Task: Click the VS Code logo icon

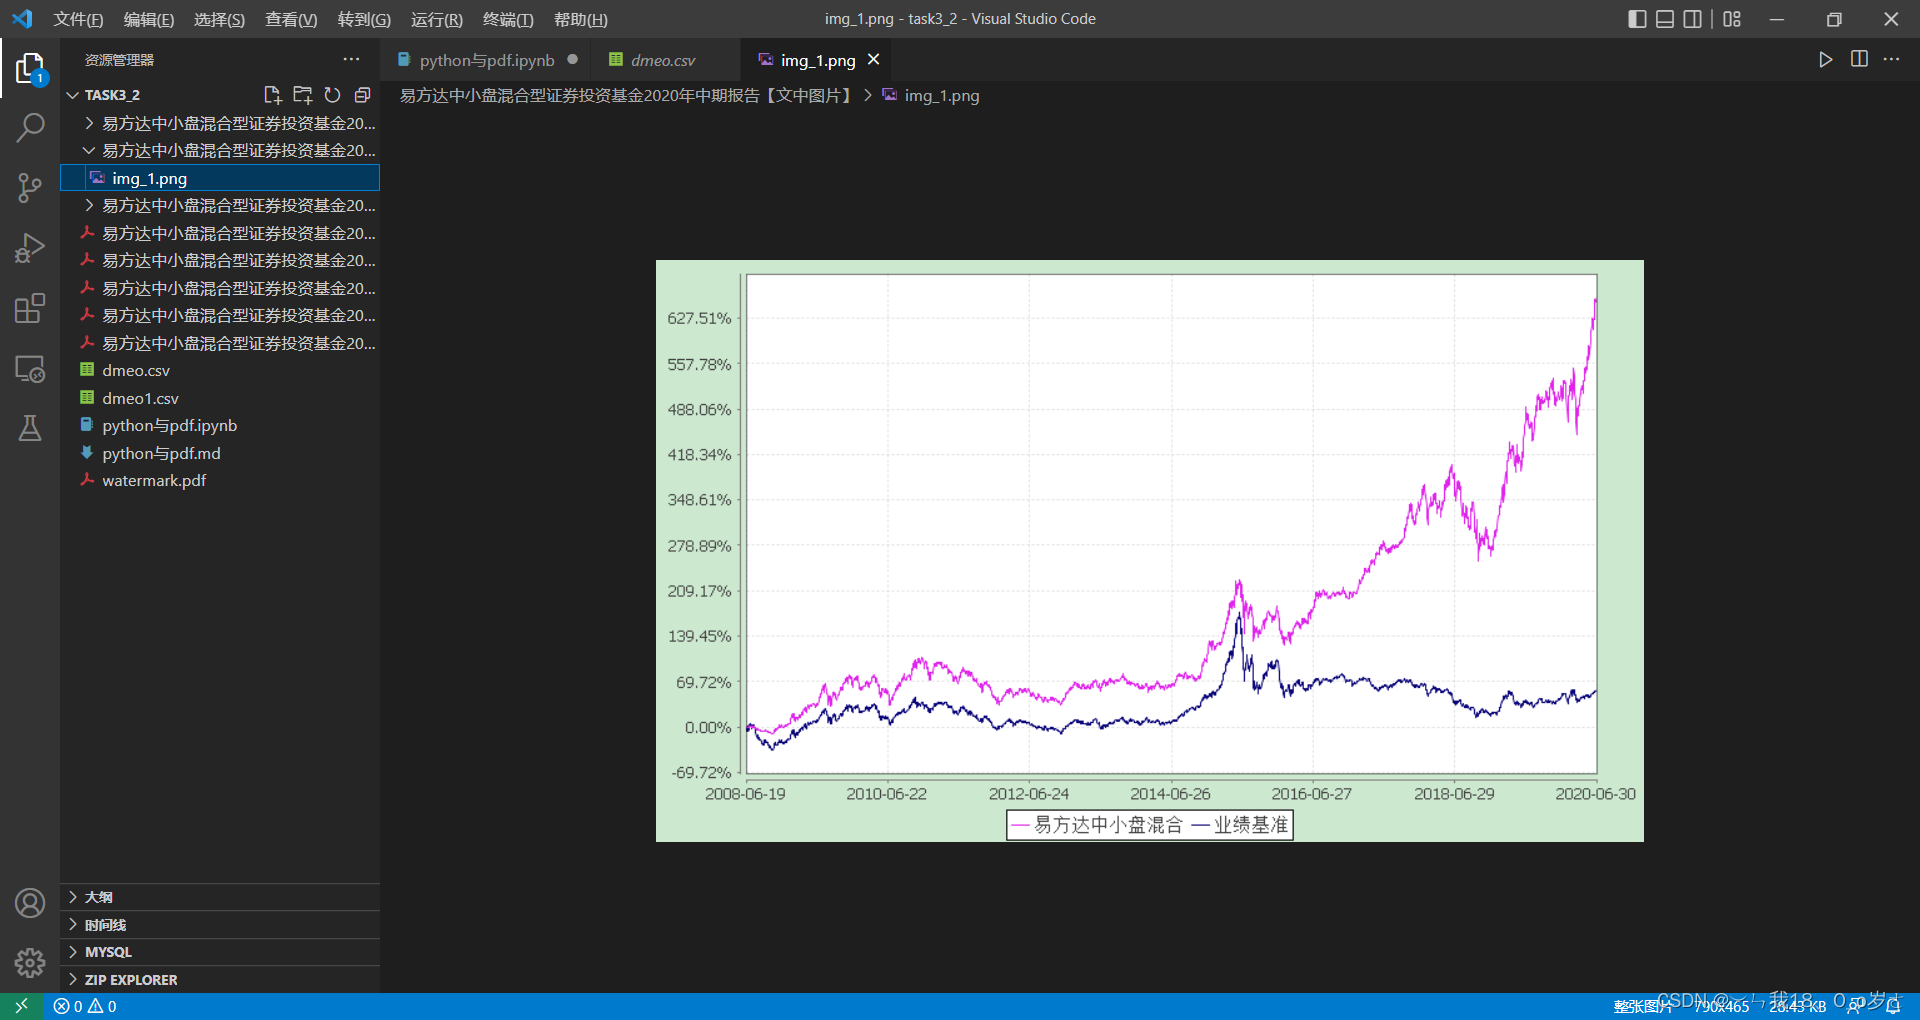Action: click(x=22, y=19)
